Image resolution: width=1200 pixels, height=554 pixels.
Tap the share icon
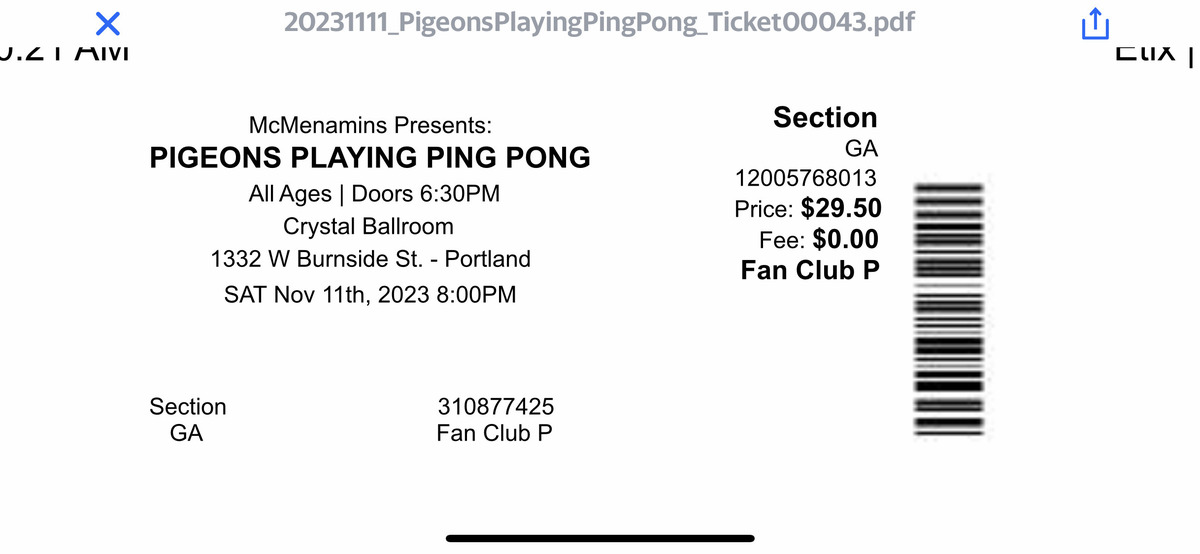click(1095, 23)
